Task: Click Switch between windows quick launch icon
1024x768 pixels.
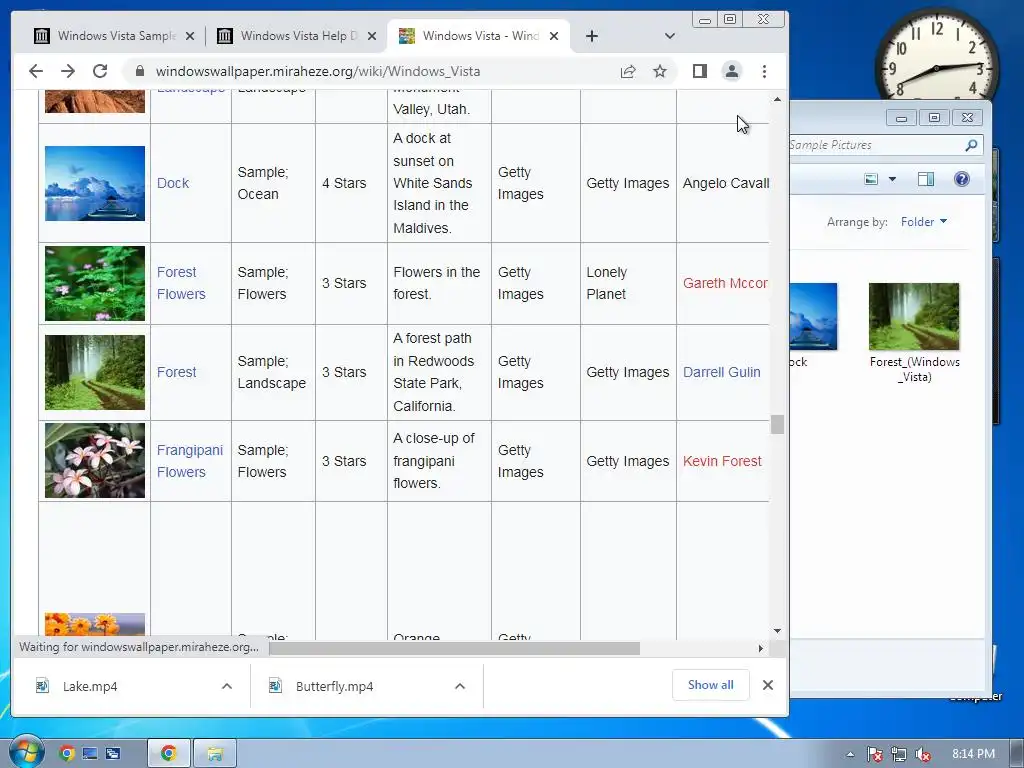Action: [113, 754]
